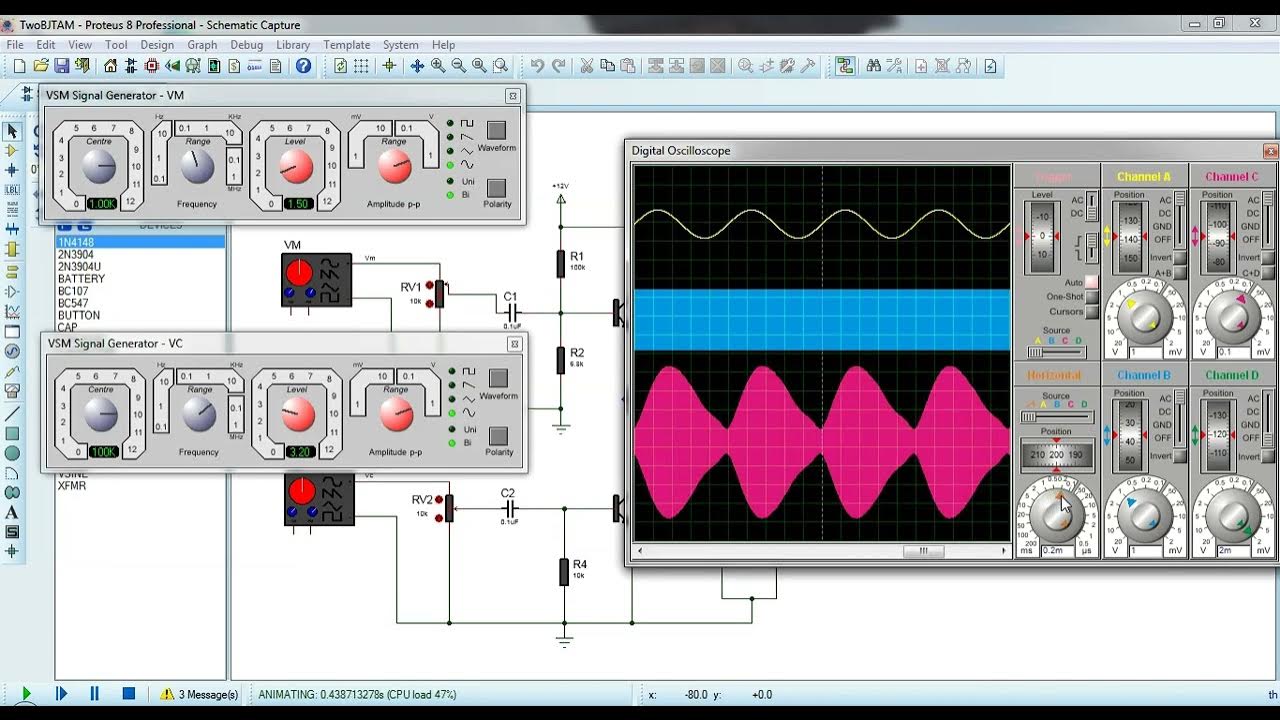The width and height of the screenshot is (1280, 720).
Task: Click the Copy to clipboard icon
Action: [608, 66]
